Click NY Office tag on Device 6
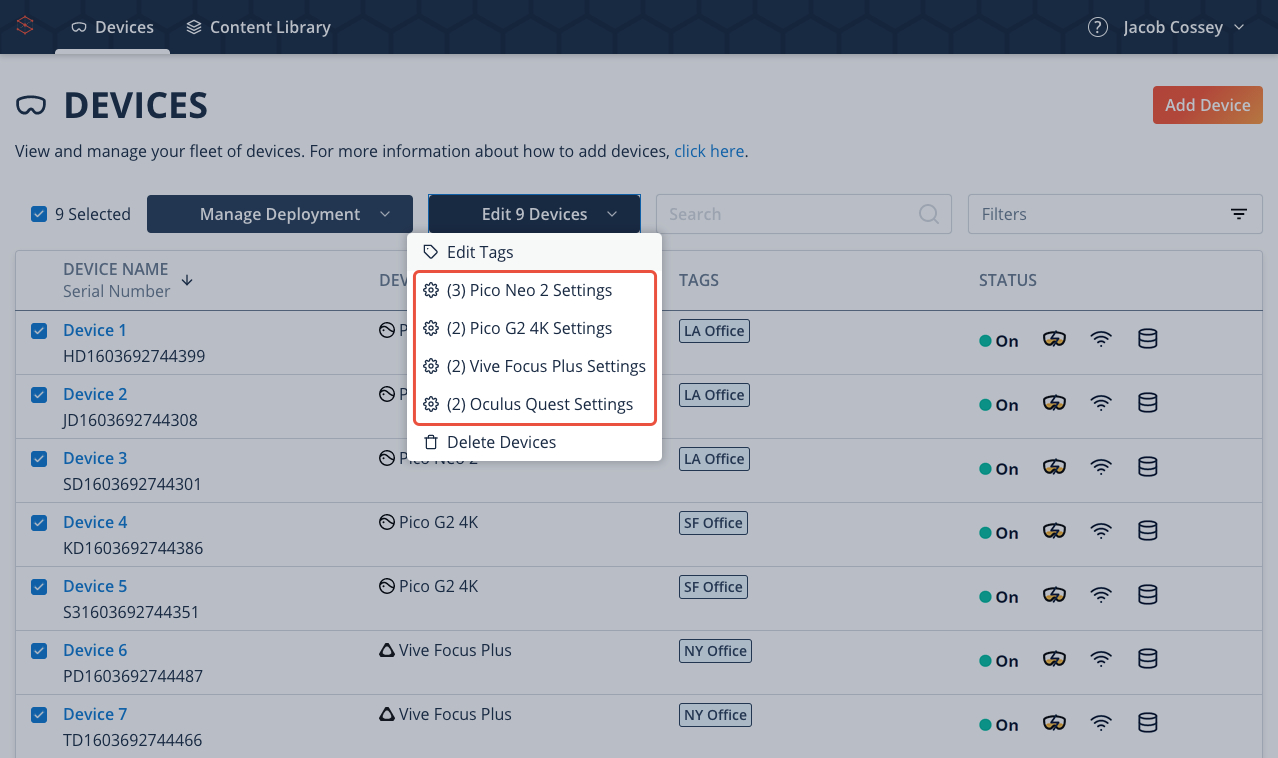The image size is (1278, 758). (x=715, y=651)
